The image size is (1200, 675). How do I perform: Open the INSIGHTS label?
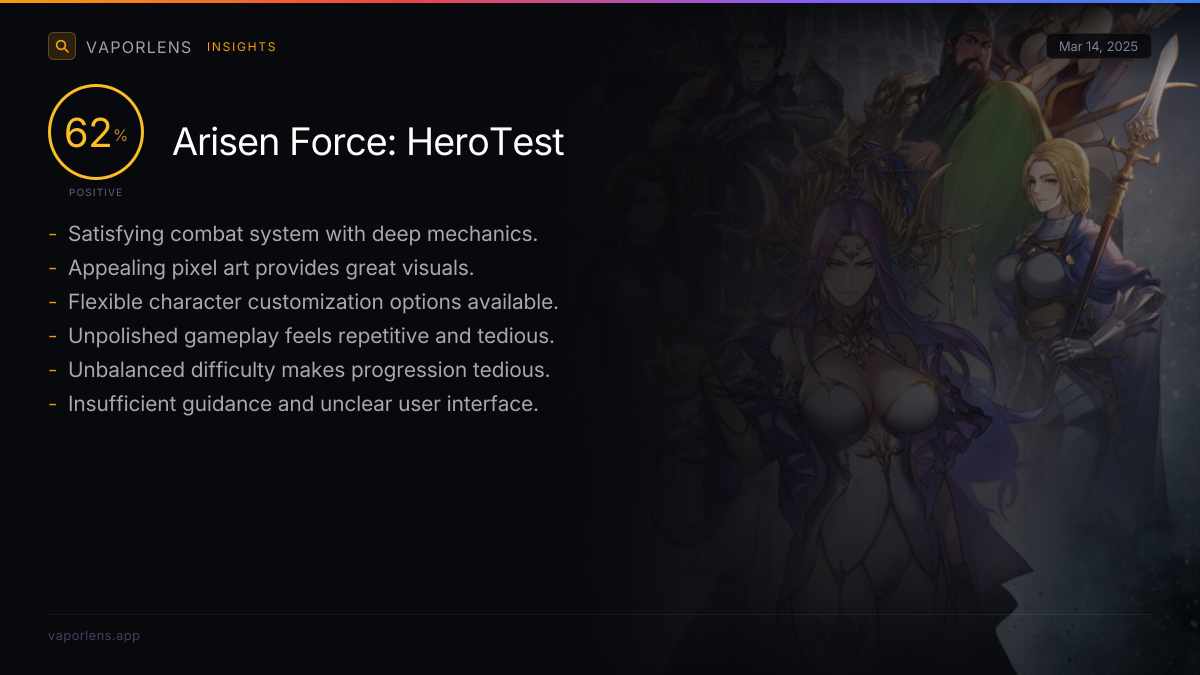(241, 47)
